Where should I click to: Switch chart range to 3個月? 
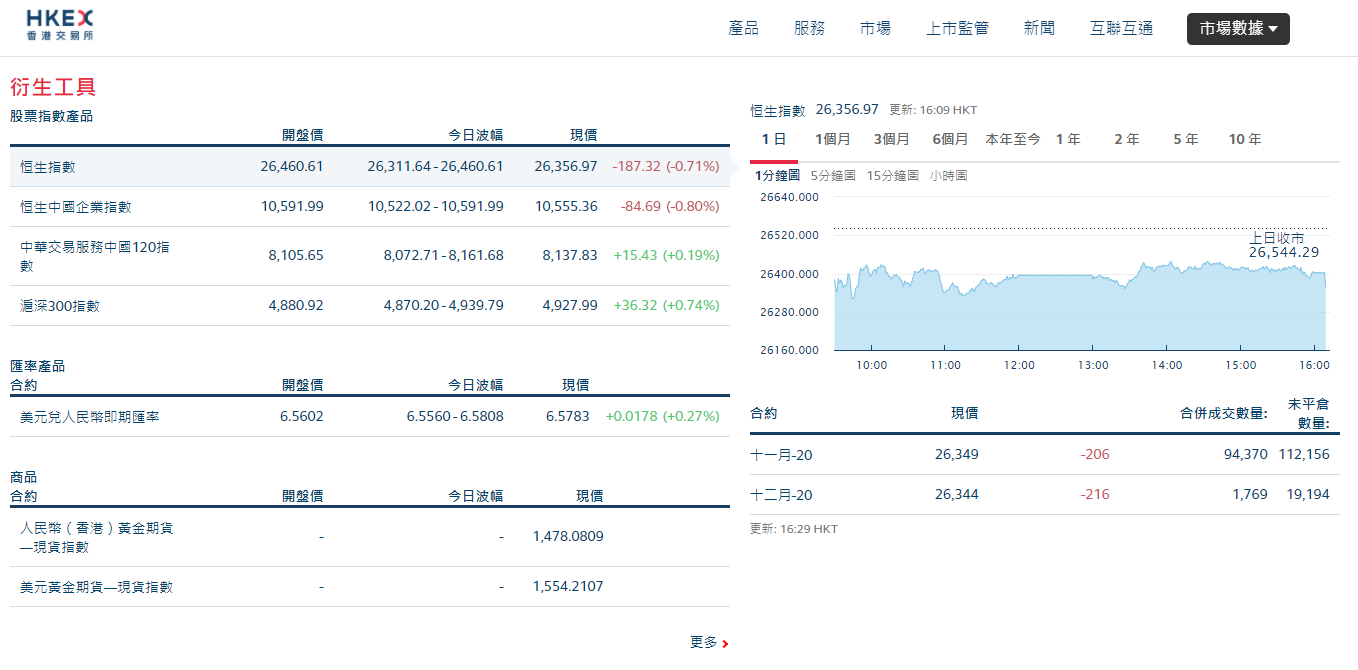point(891,139)
